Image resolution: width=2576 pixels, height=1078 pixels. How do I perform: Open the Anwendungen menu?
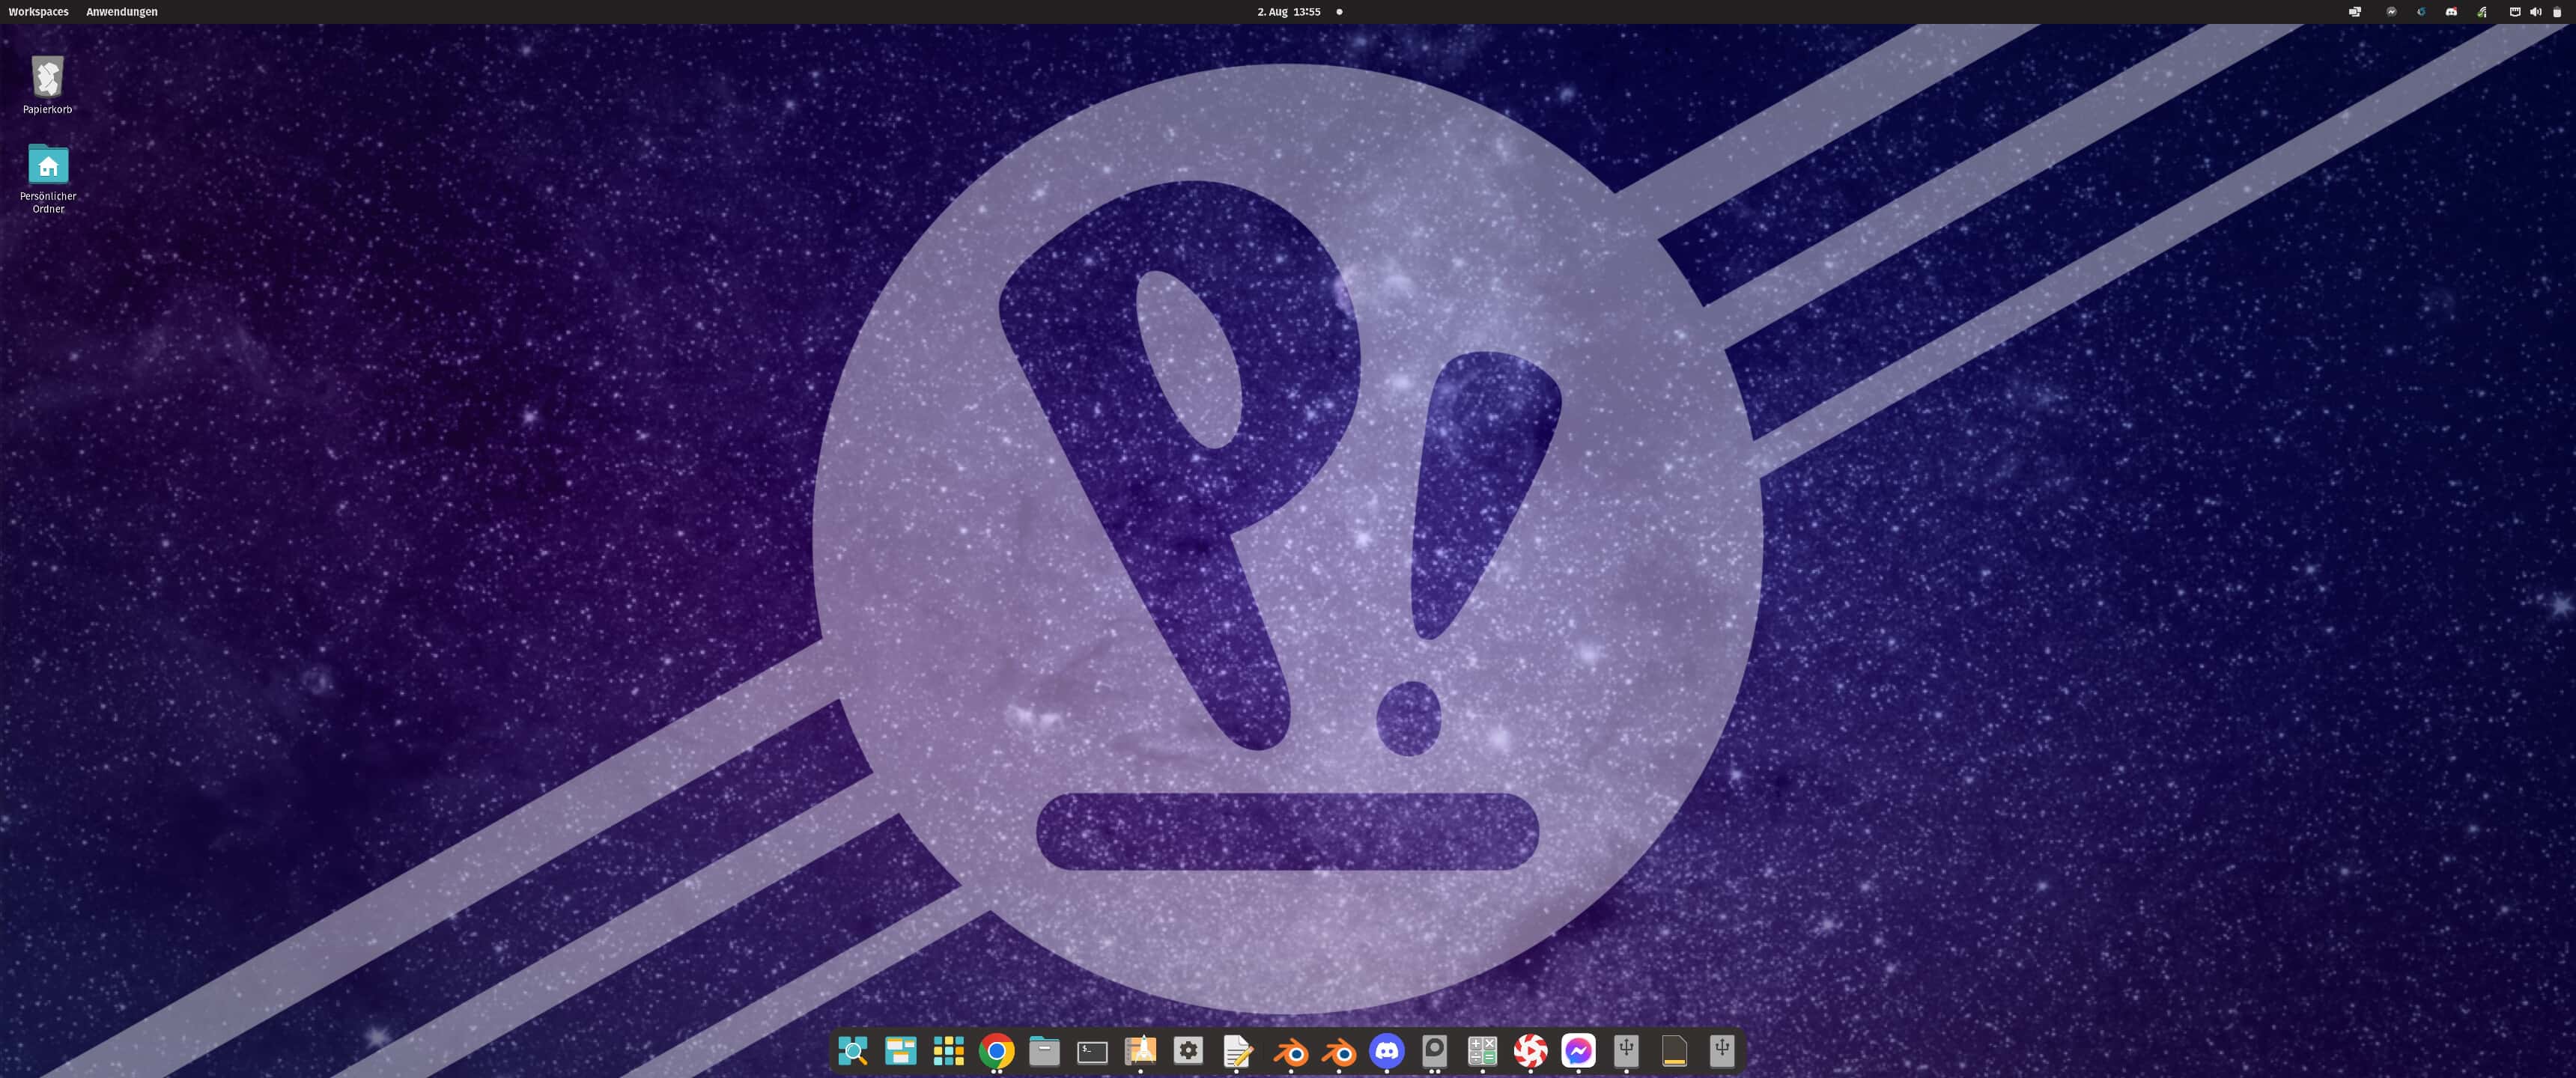click(x=122, y=12)
